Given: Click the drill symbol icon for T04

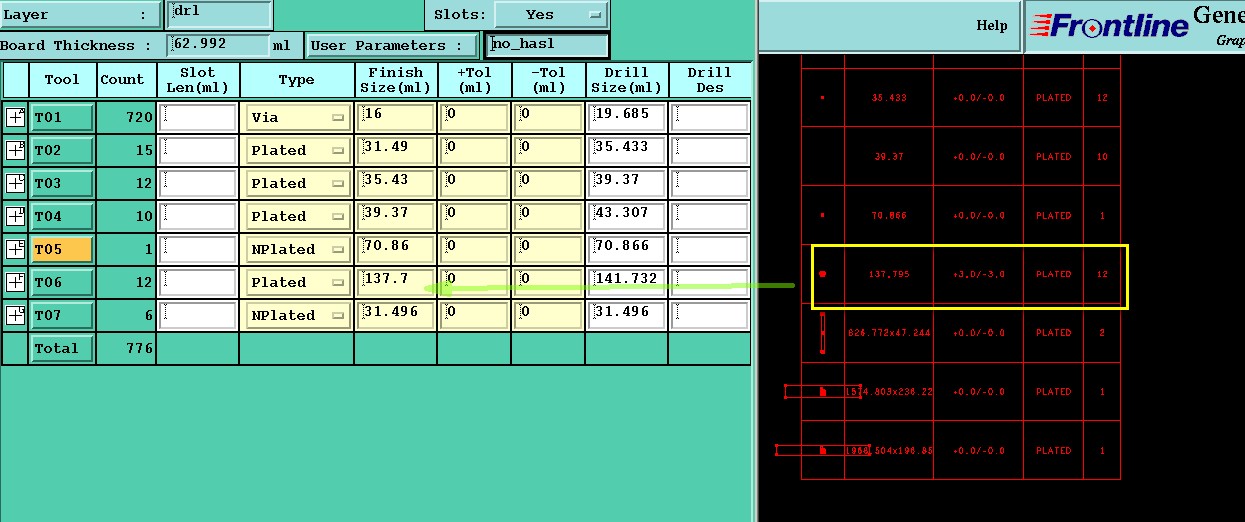Looking at the screenshot, I should click(x=15, y=216).
